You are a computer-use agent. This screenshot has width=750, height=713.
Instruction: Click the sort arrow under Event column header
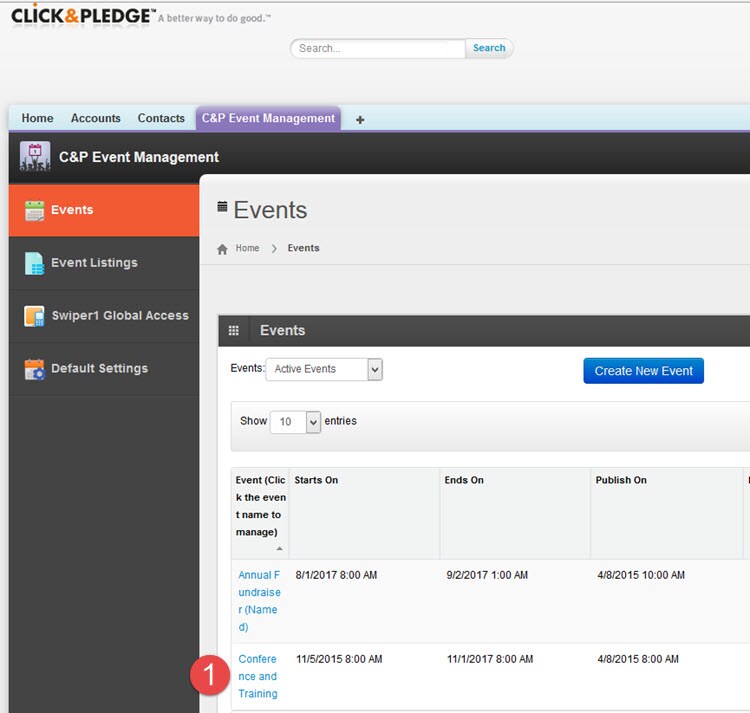279,548
